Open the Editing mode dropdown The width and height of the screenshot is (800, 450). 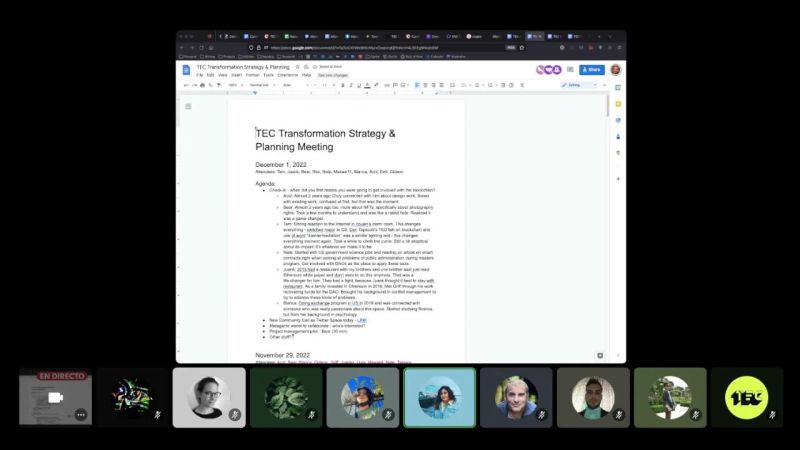coord(579,85)
